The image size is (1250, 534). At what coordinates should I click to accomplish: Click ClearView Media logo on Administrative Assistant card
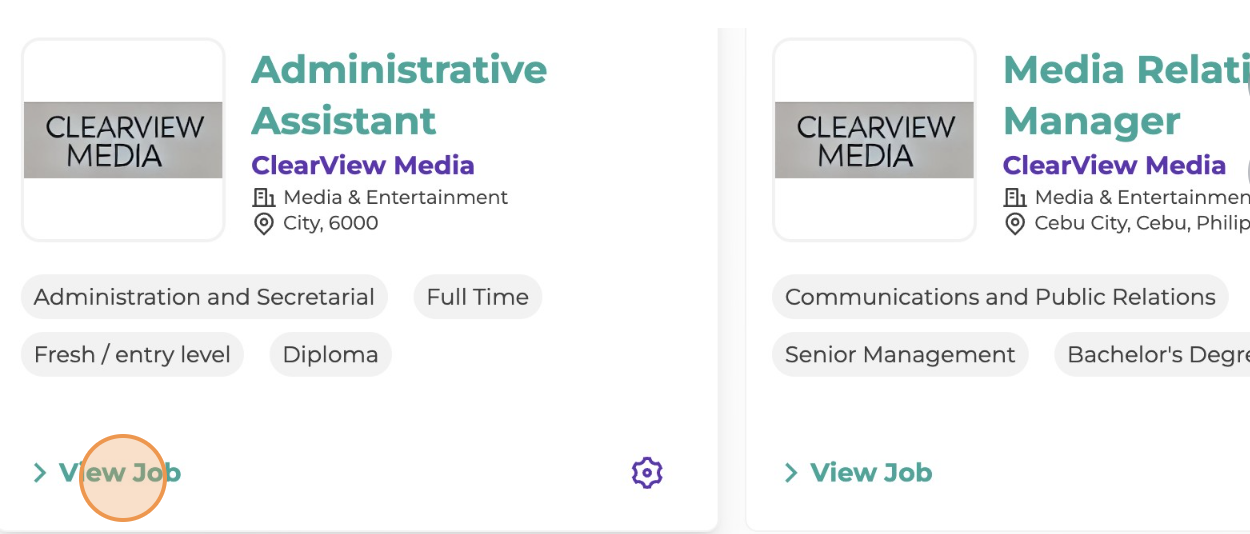tap(123, 140)
